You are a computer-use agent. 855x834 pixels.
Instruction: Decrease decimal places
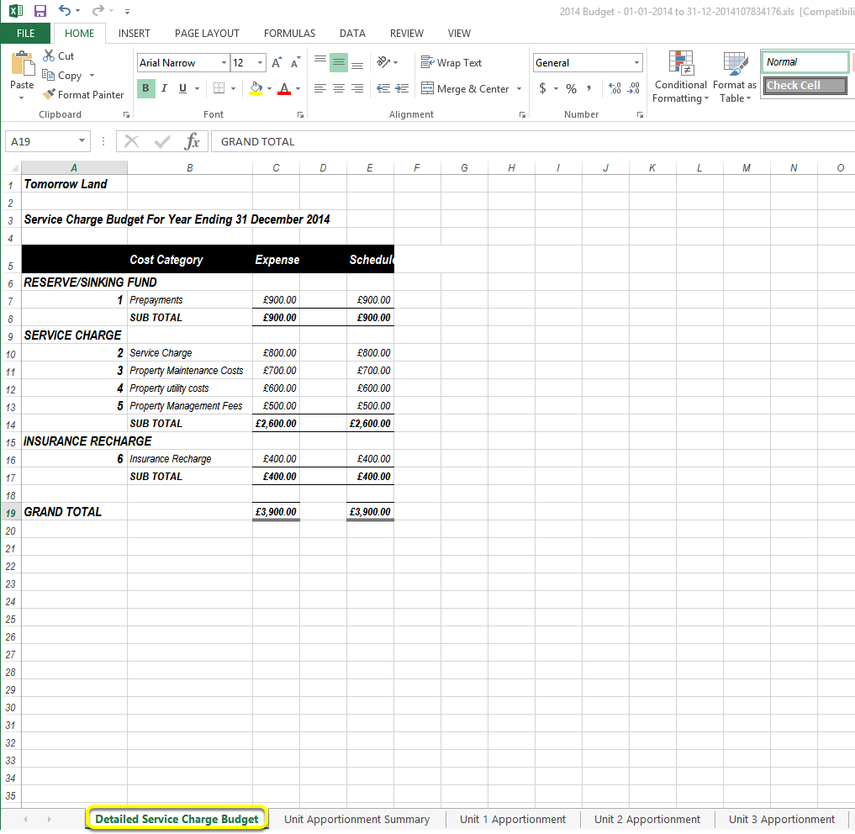634,88
